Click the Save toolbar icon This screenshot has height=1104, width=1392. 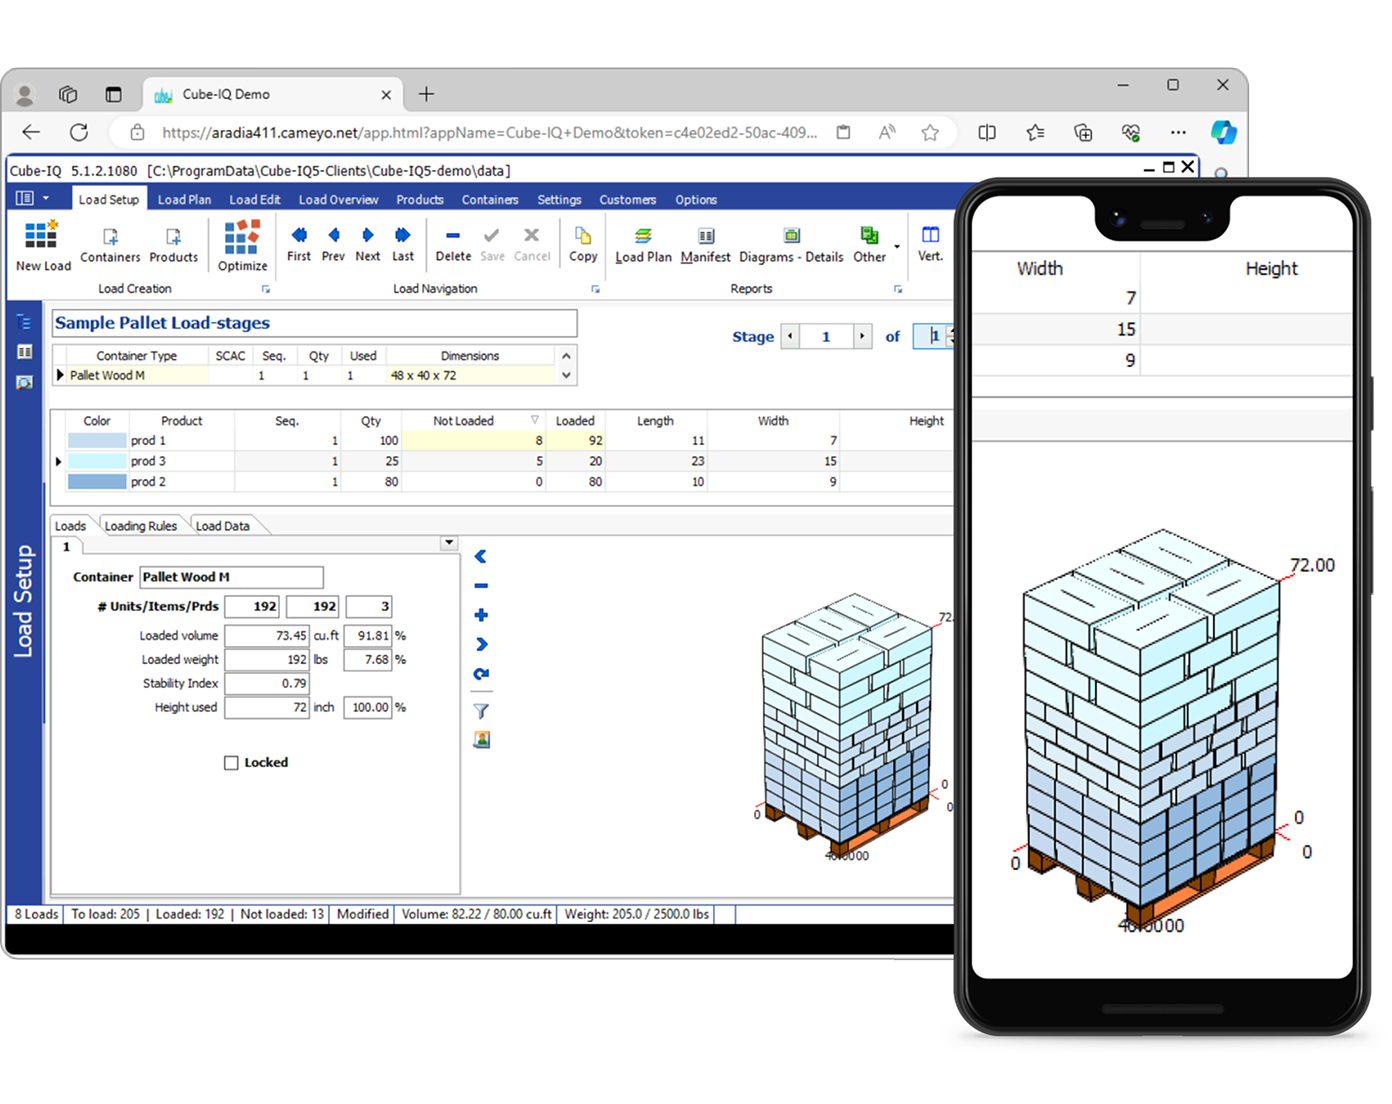click(492, 244)
